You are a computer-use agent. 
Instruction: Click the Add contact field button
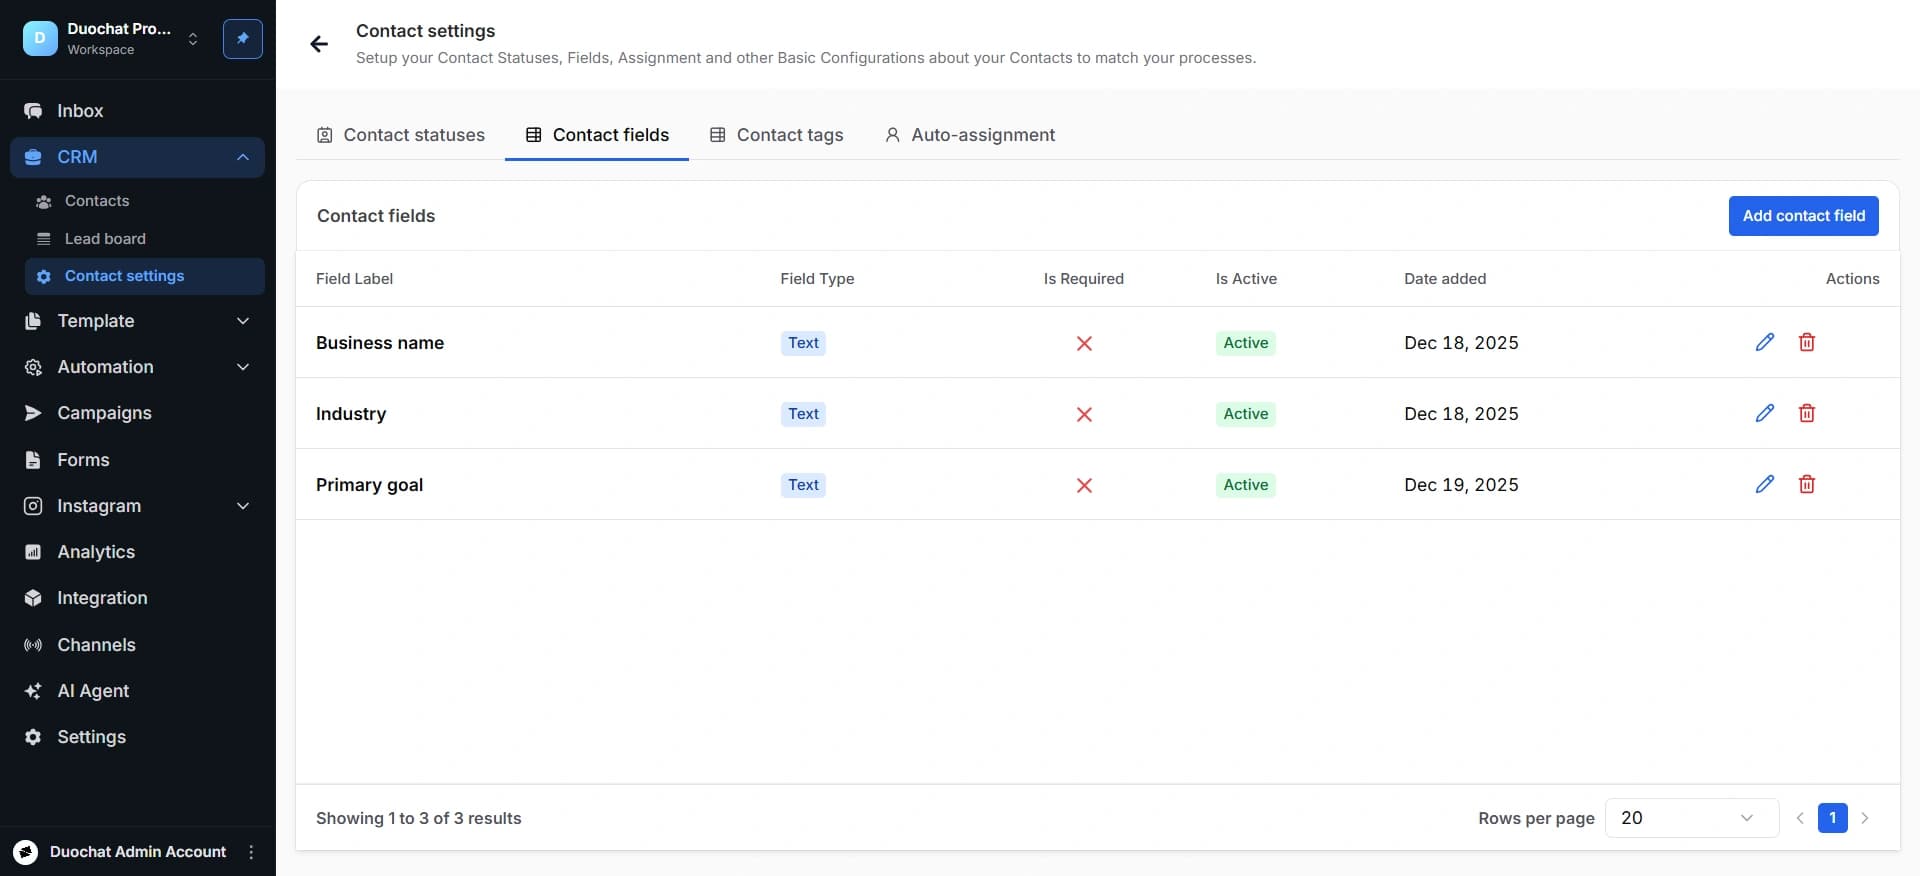[x=1803, y=216]
